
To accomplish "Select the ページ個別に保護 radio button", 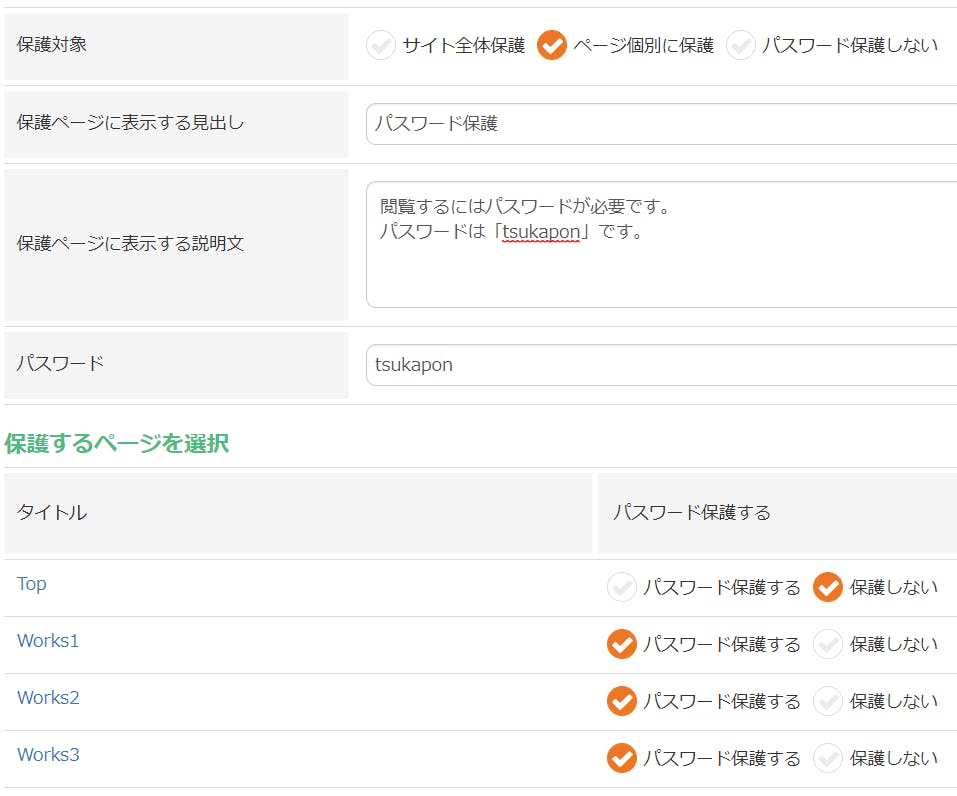I will point(549,44).
